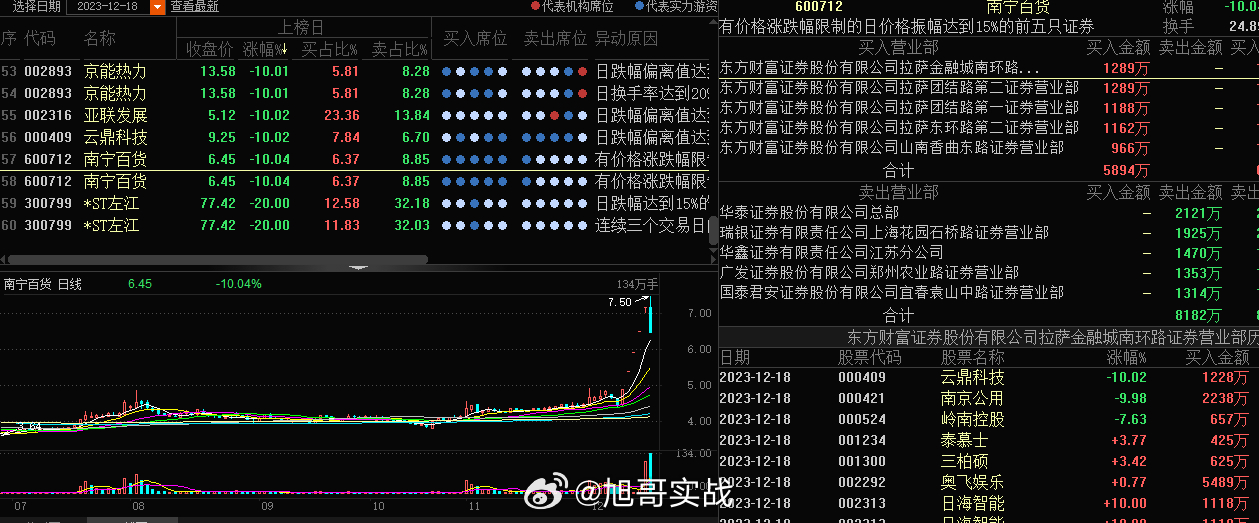Click the 买入营业部 section header
Screen dimensions: 1259x523
(898, 47)
